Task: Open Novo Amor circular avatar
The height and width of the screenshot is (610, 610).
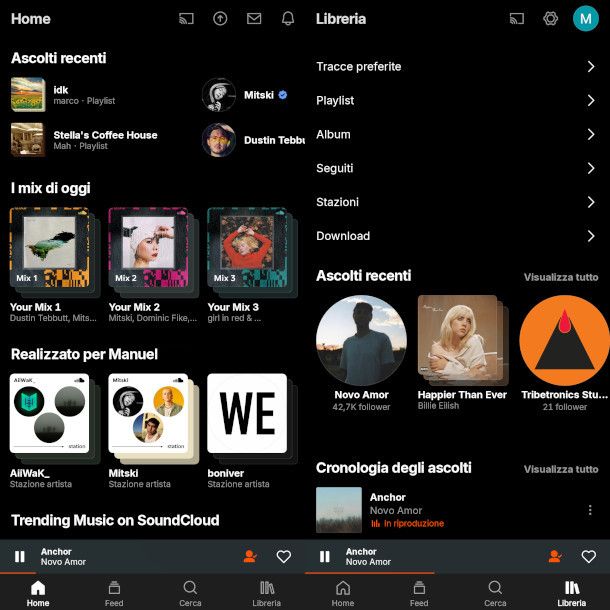Action: (x=361, y=340)
